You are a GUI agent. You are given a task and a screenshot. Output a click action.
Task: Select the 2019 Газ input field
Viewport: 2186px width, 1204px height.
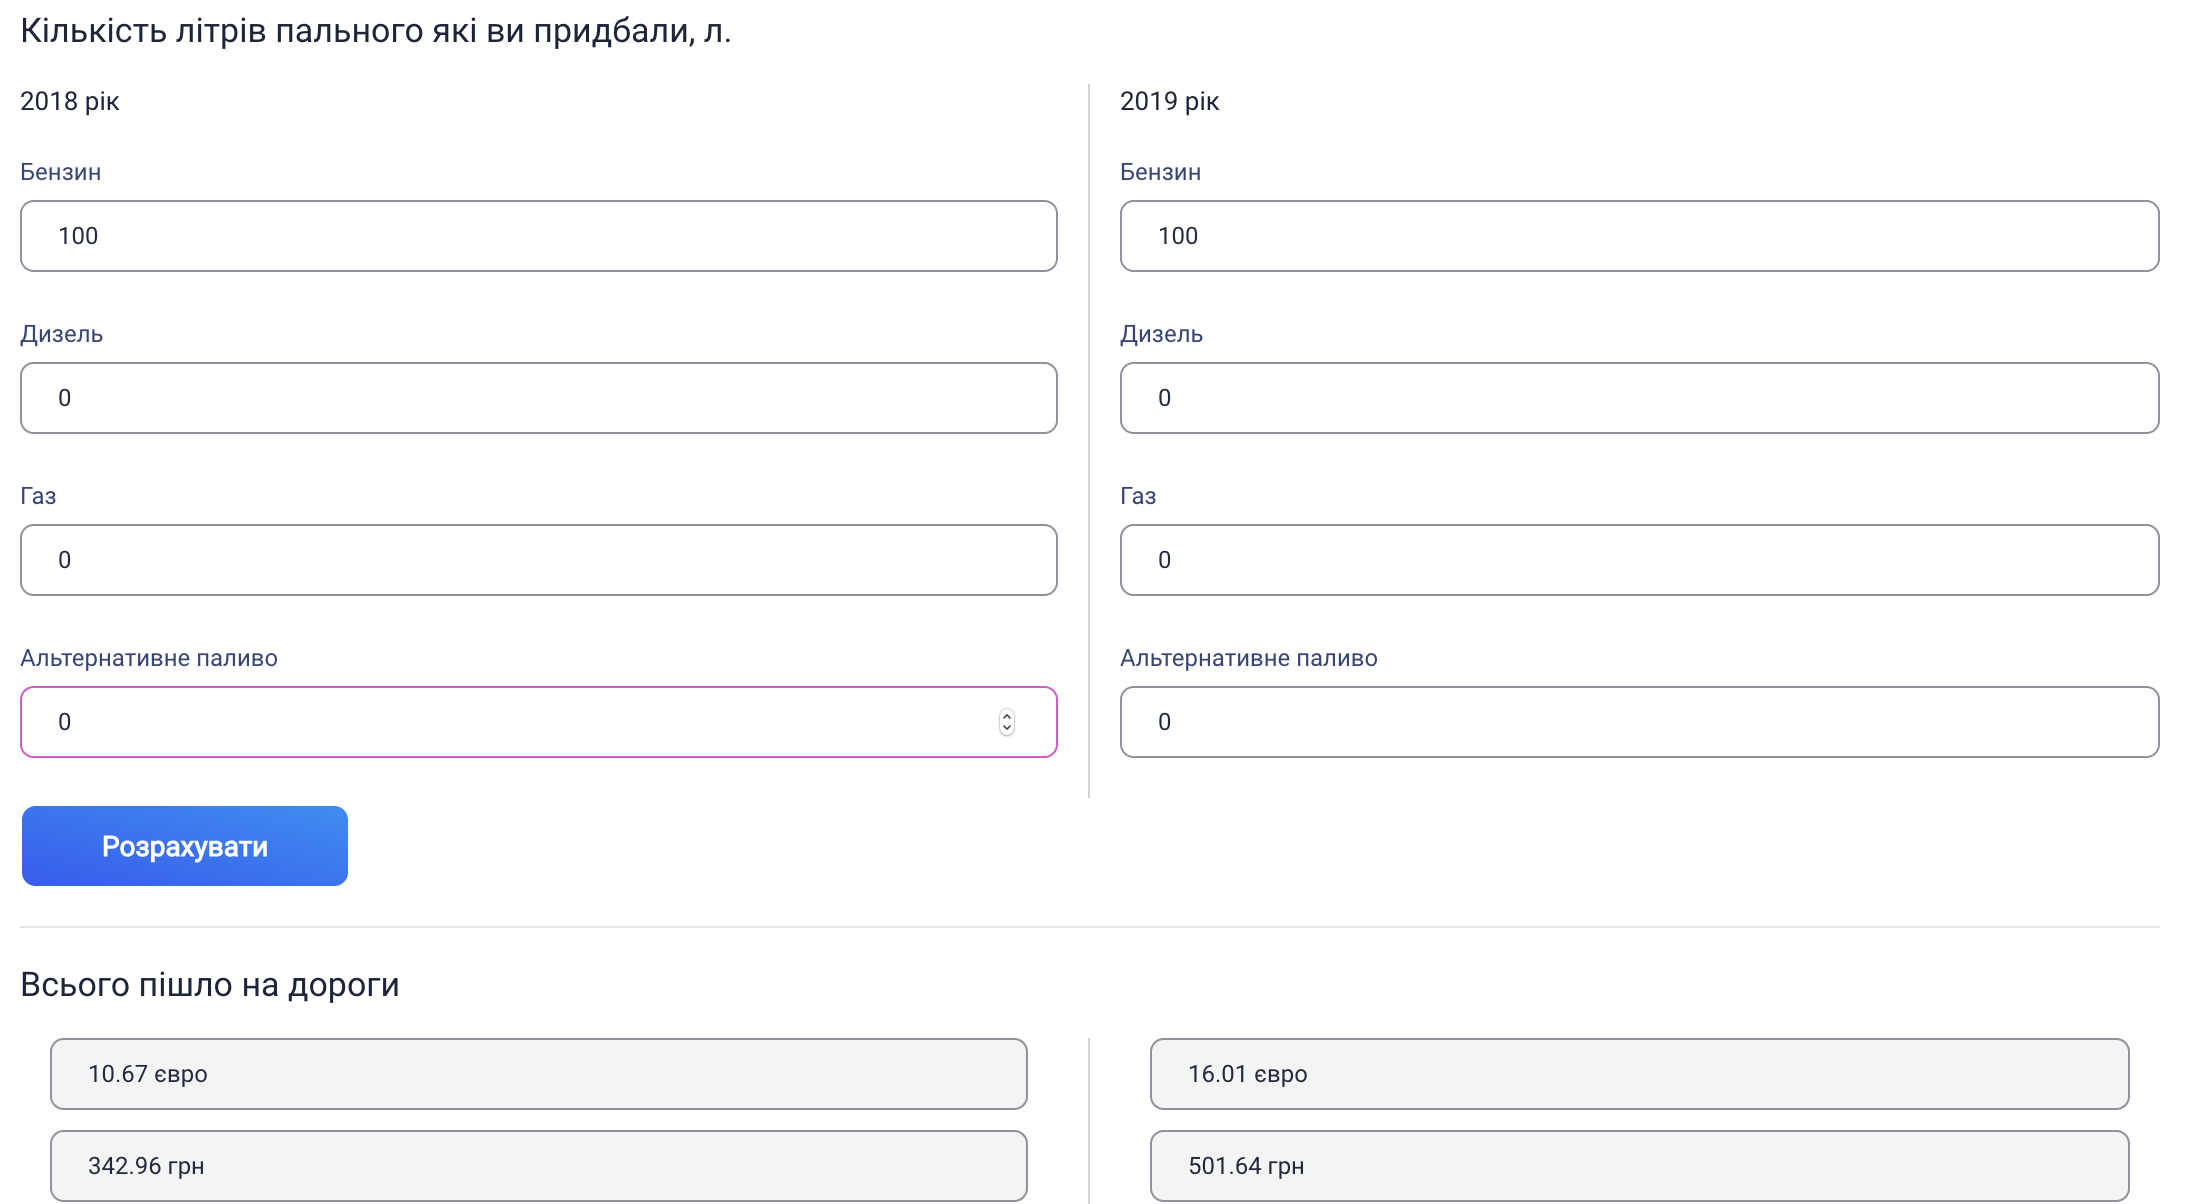pos(1638,560)
